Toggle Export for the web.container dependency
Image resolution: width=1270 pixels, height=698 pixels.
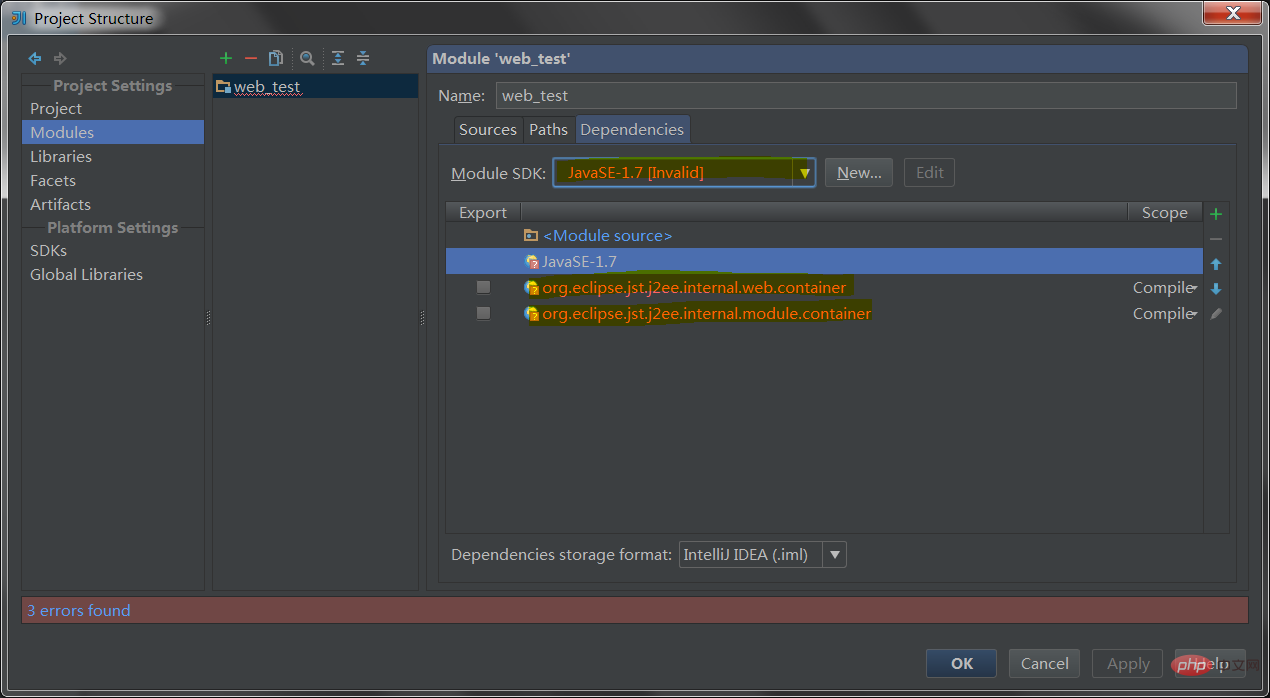coord(483,288)
